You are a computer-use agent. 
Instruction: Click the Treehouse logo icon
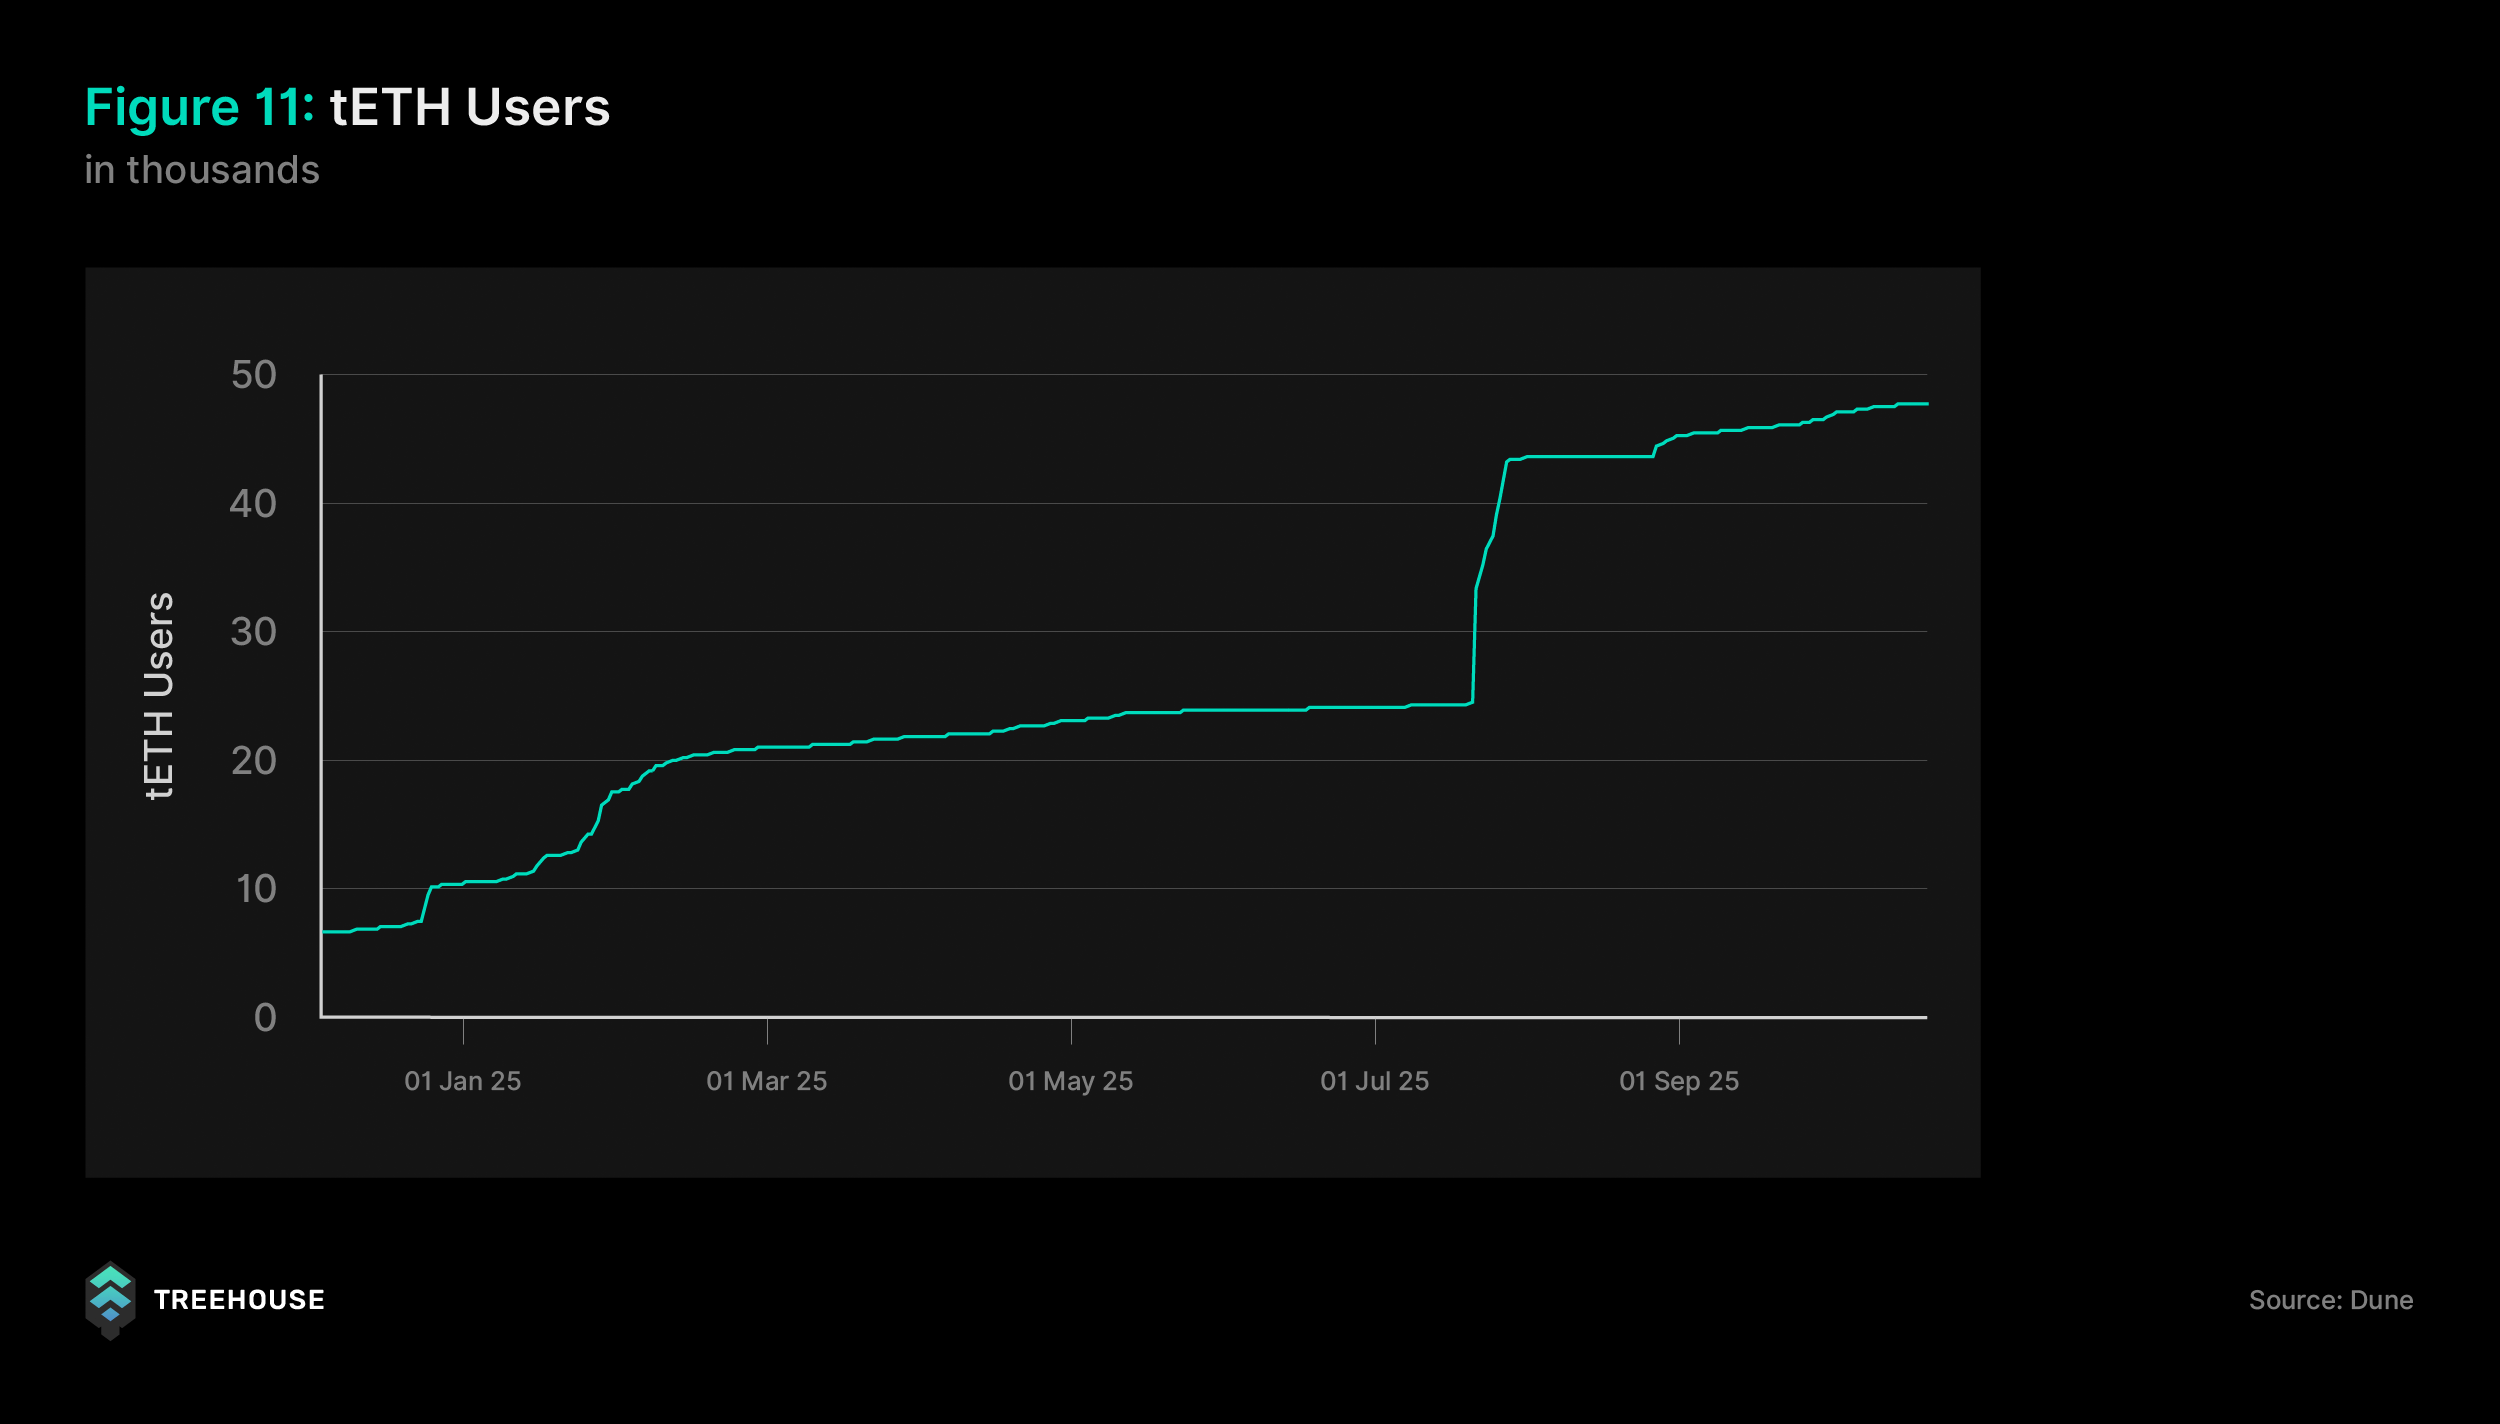click(x=110, y=1299)
